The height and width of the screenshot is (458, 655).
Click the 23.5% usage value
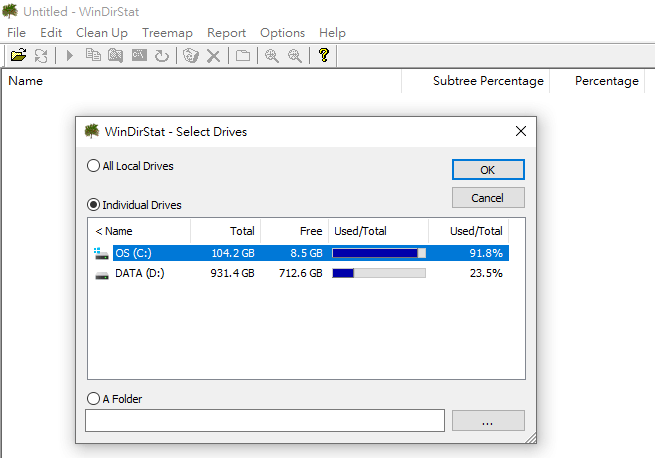click(486, 273)
